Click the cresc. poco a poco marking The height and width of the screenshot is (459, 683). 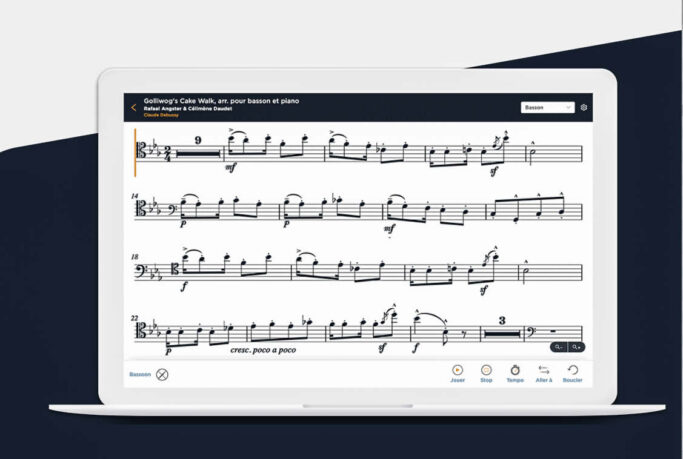pos(263,350)
